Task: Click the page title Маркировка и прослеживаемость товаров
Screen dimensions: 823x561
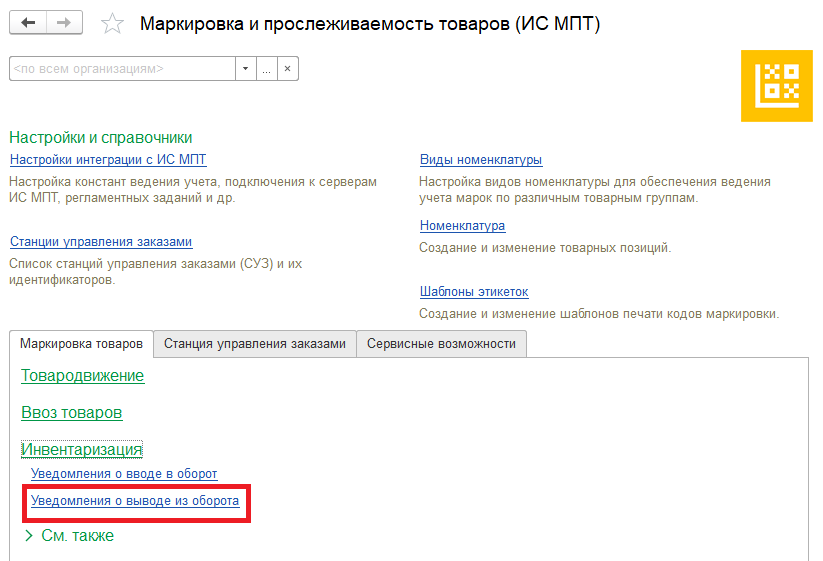Action: click(370, 24)
